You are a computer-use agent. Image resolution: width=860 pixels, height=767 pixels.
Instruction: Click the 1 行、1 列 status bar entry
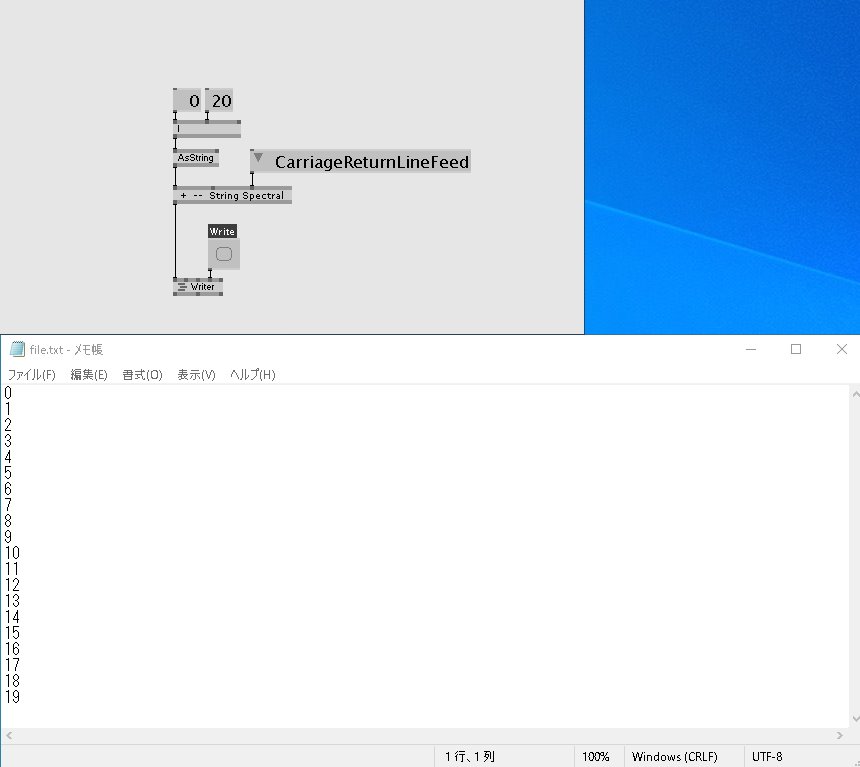click(x=469, y=757)
